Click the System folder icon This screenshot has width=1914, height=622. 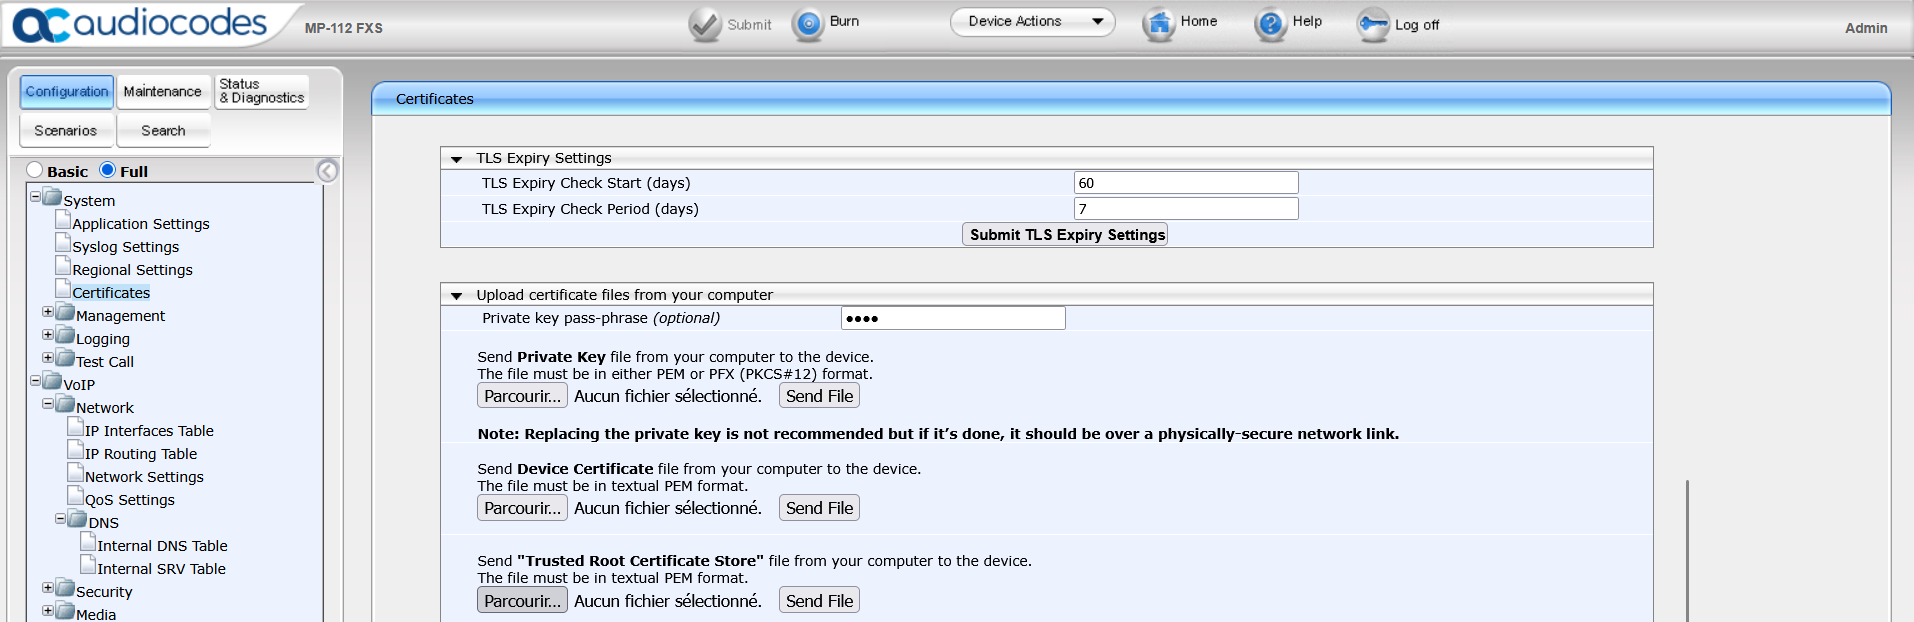pyautogui.click(x=53, y=198)
